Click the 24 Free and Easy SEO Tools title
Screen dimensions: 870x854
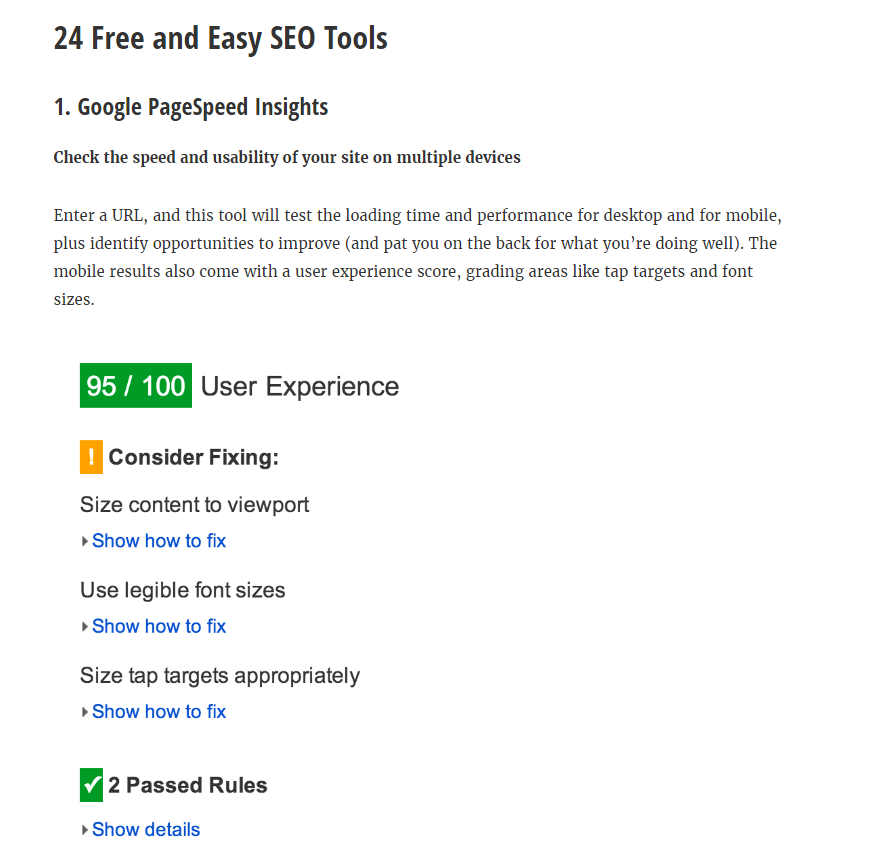(221, 39)
